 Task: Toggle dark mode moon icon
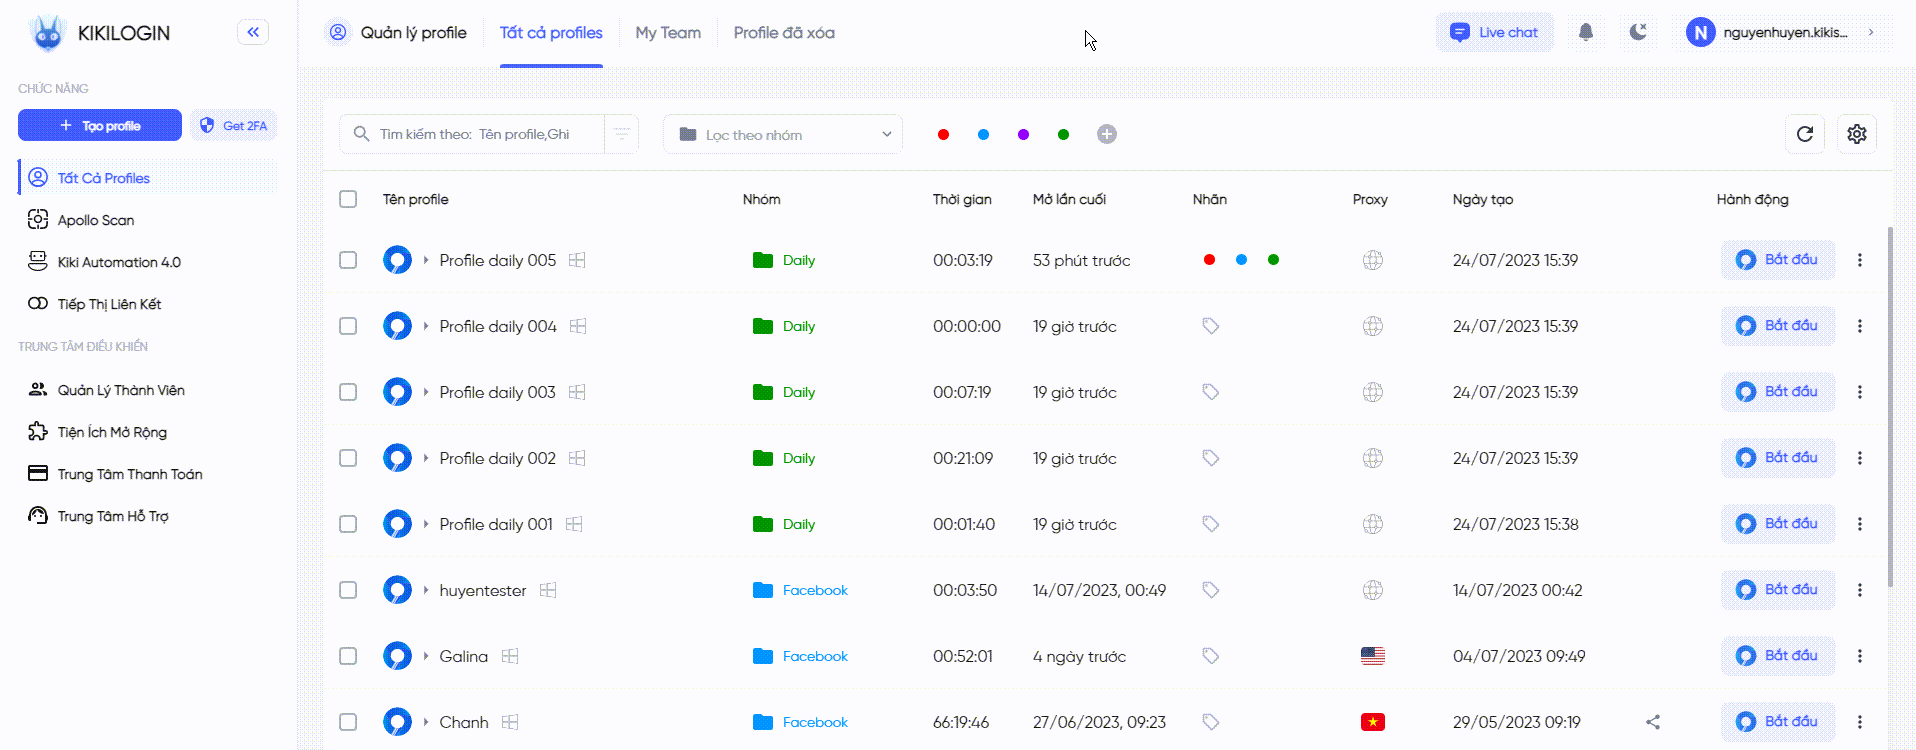tap(1637, 32)
